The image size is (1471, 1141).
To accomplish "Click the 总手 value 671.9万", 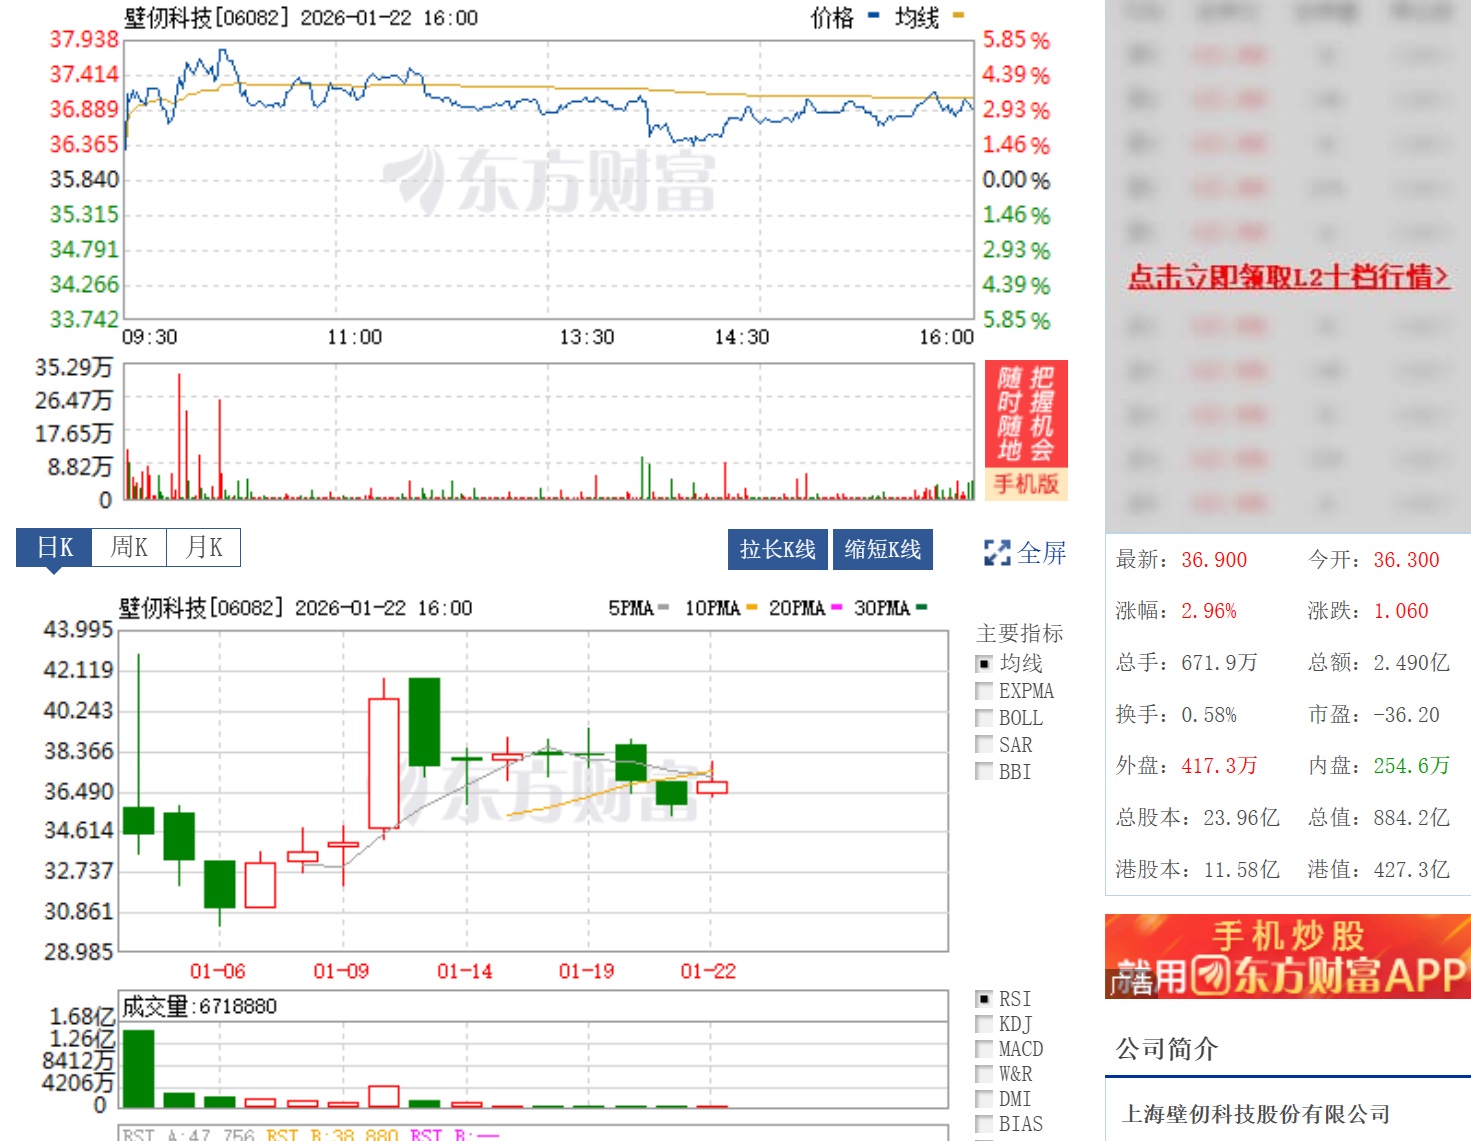I will point(1219,663).
